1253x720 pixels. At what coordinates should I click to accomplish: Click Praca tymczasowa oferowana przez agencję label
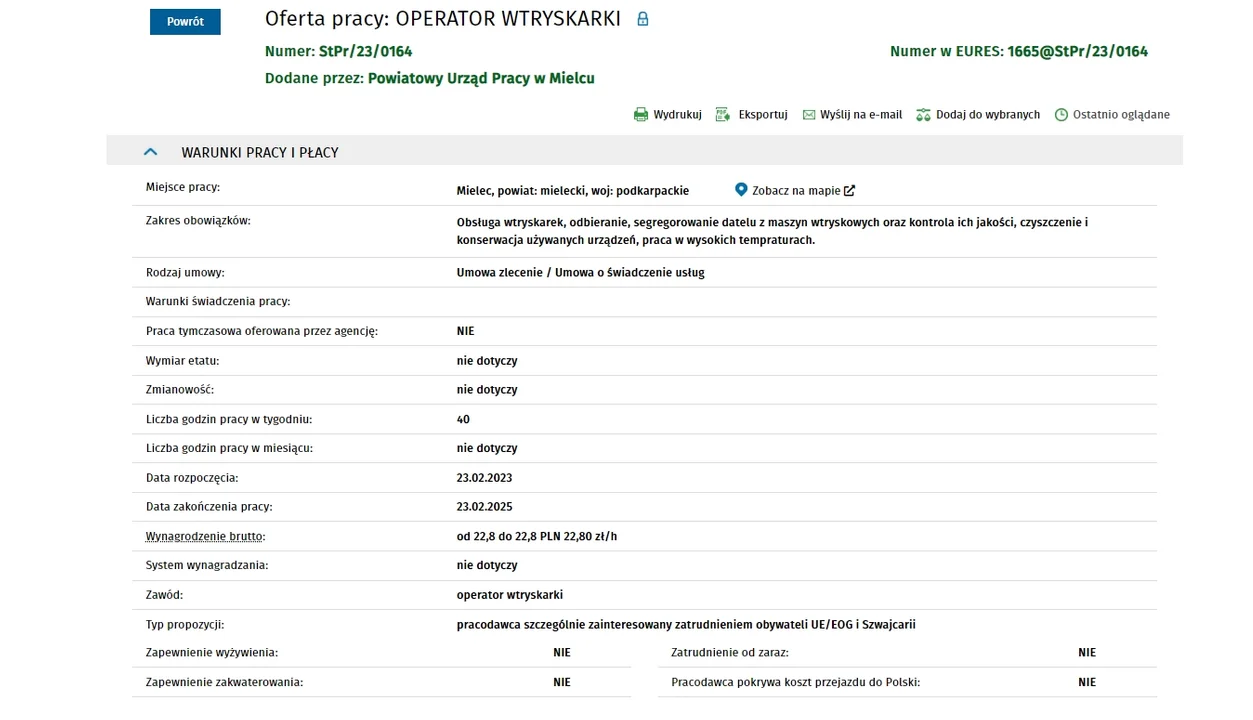[262, 331]
